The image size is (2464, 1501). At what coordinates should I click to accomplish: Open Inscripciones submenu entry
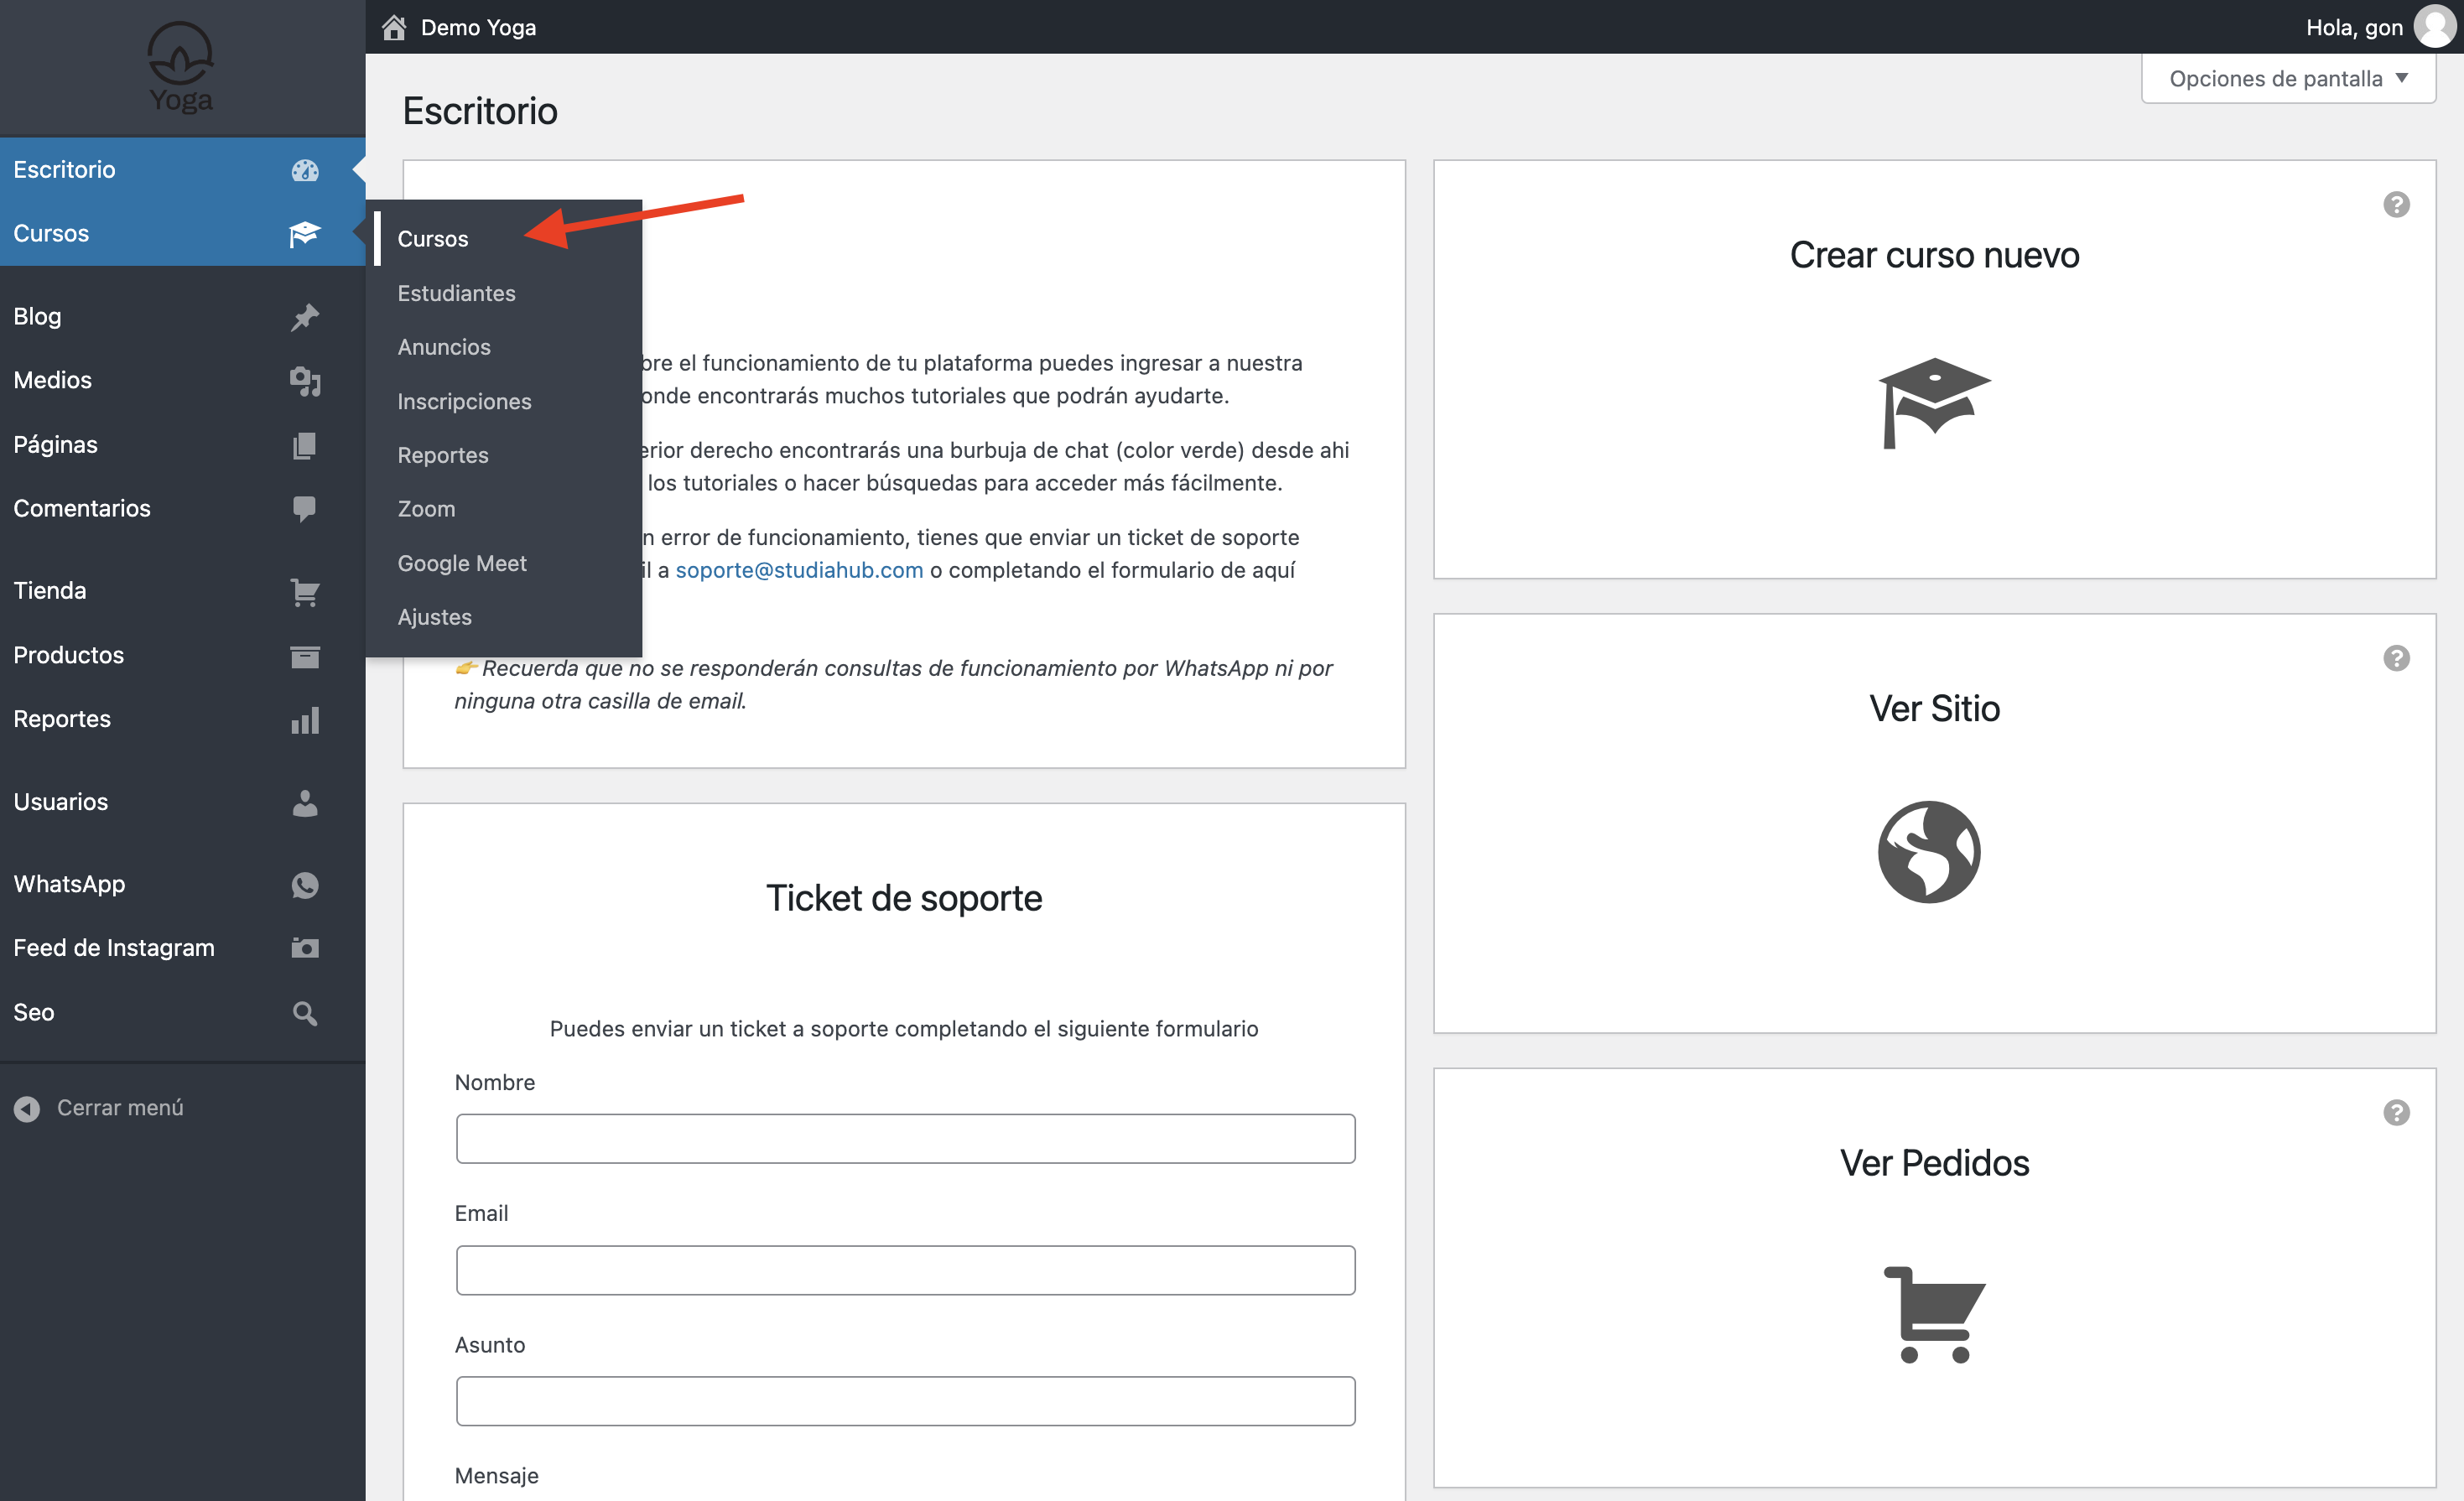click(x=464, y=401)
